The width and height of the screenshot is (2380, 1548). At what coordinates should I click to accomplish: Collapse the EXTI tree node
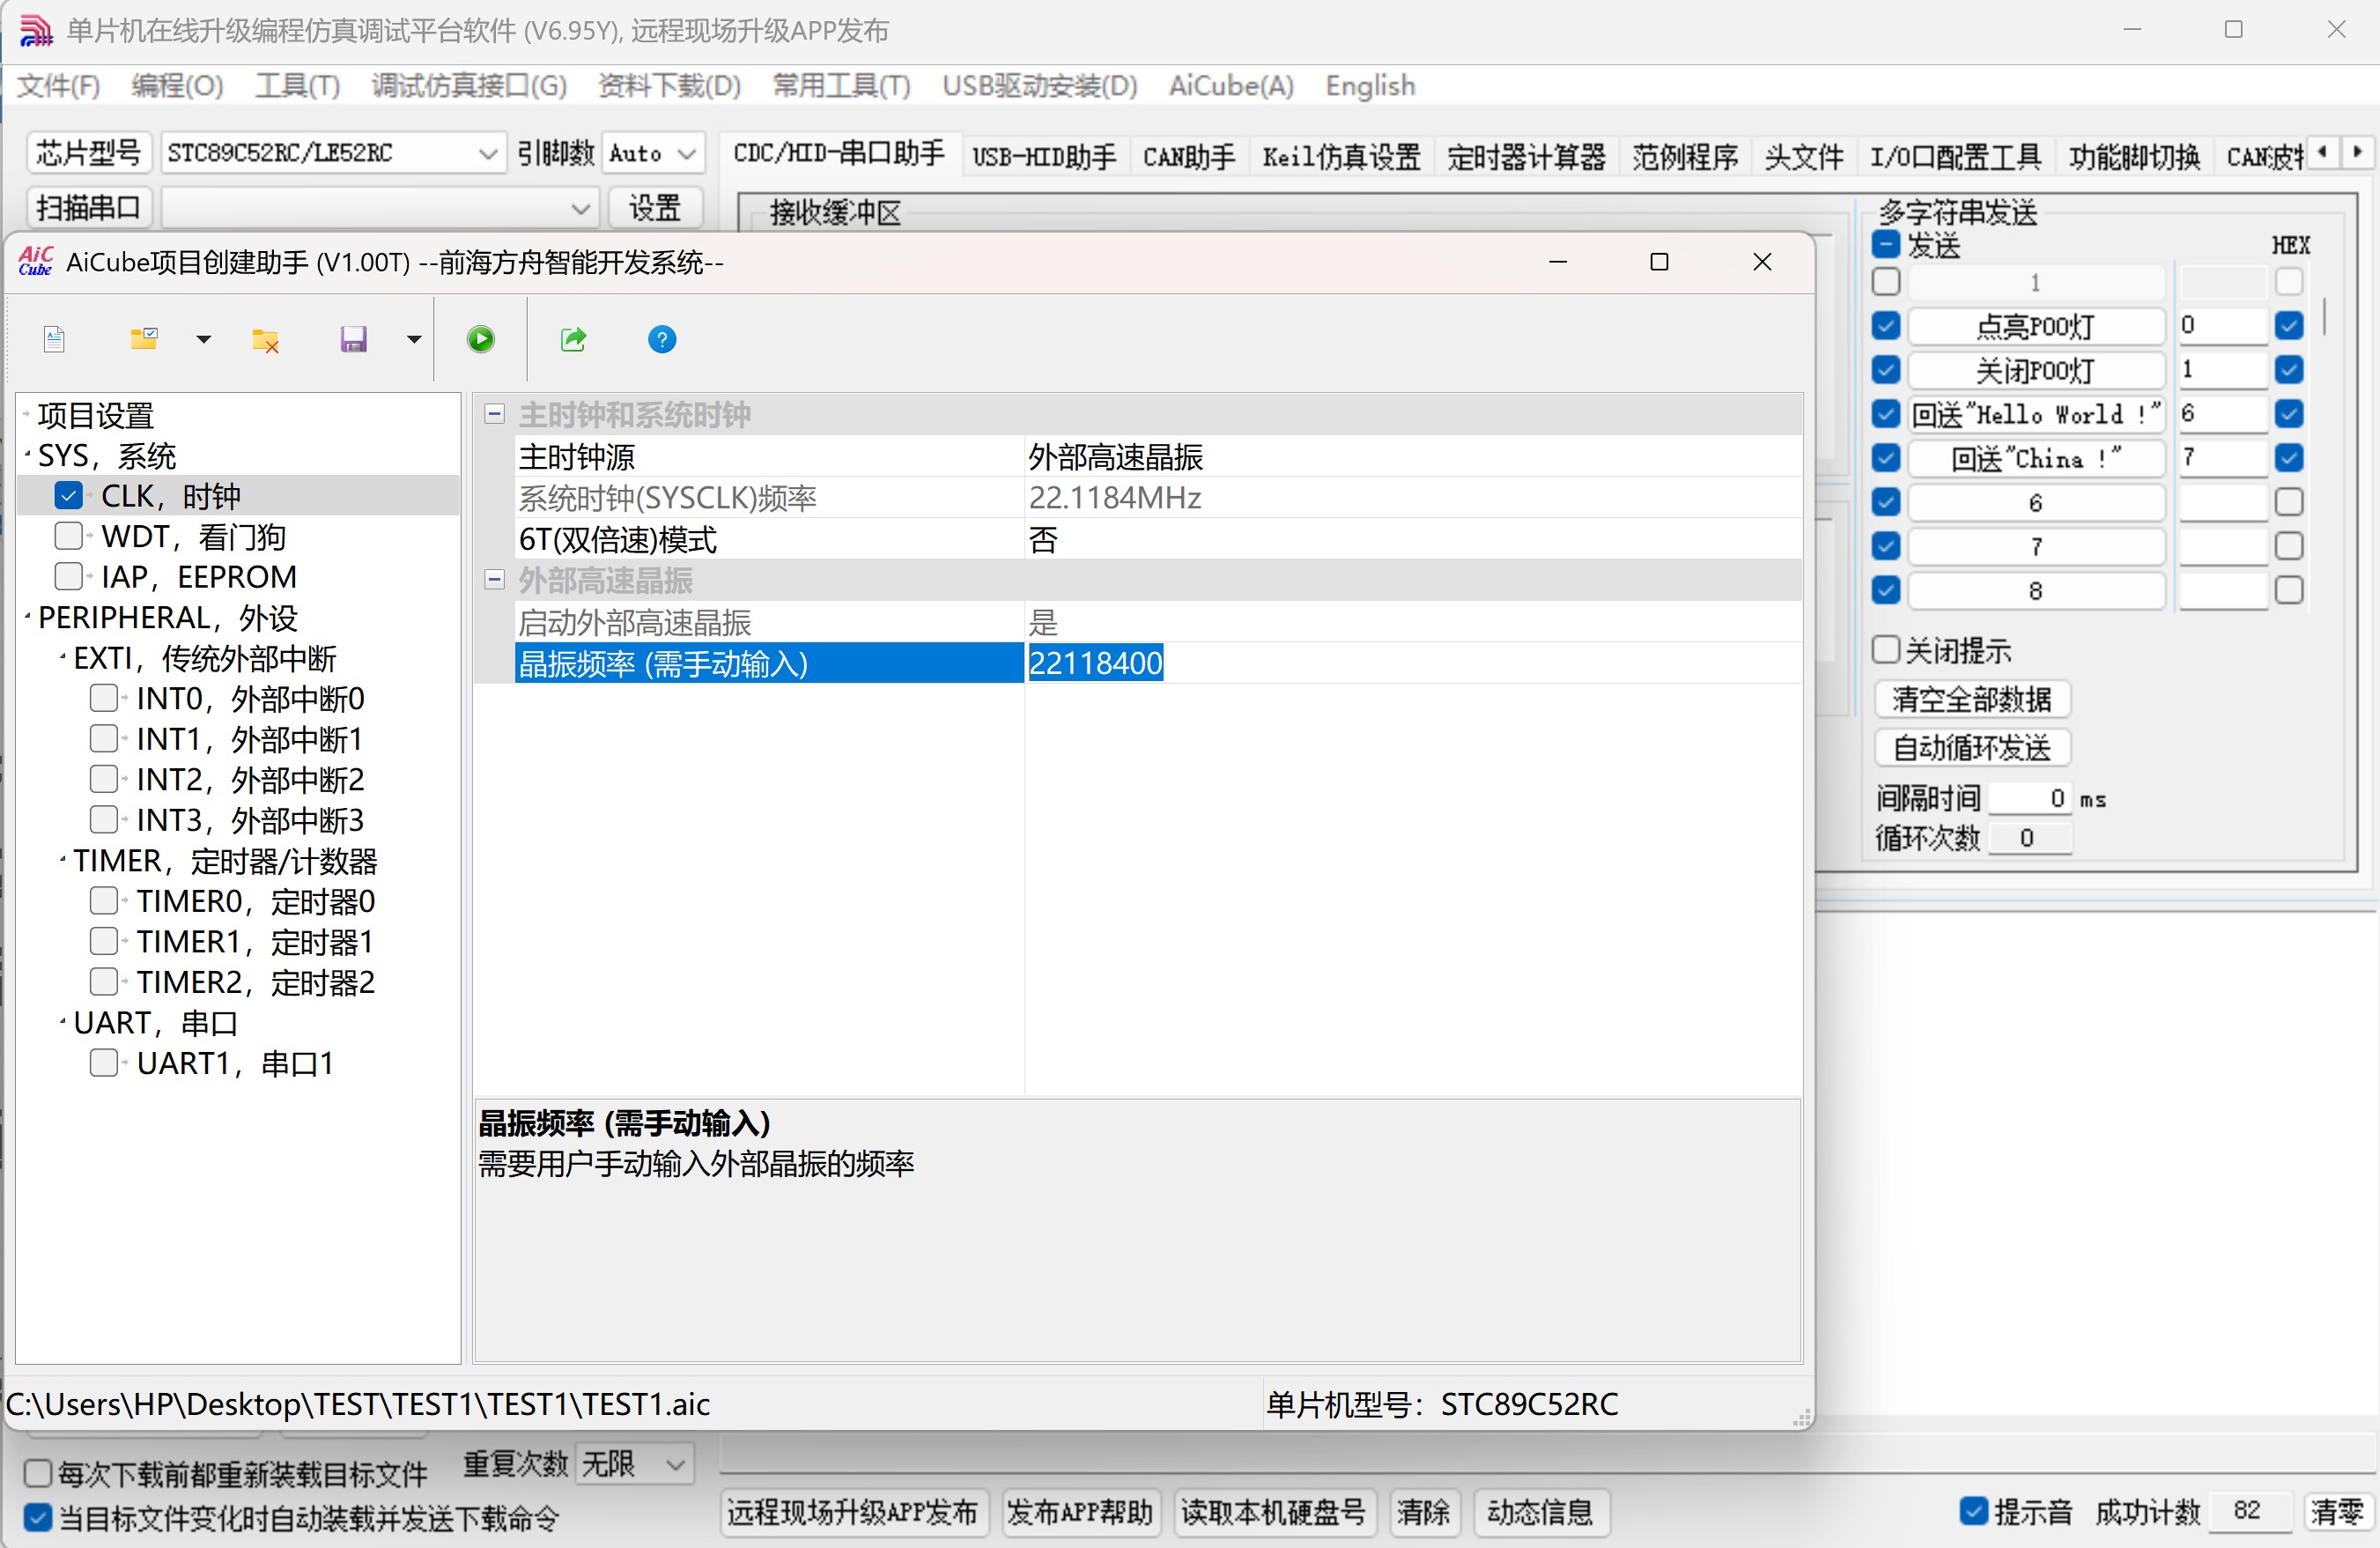coord(62,657)
